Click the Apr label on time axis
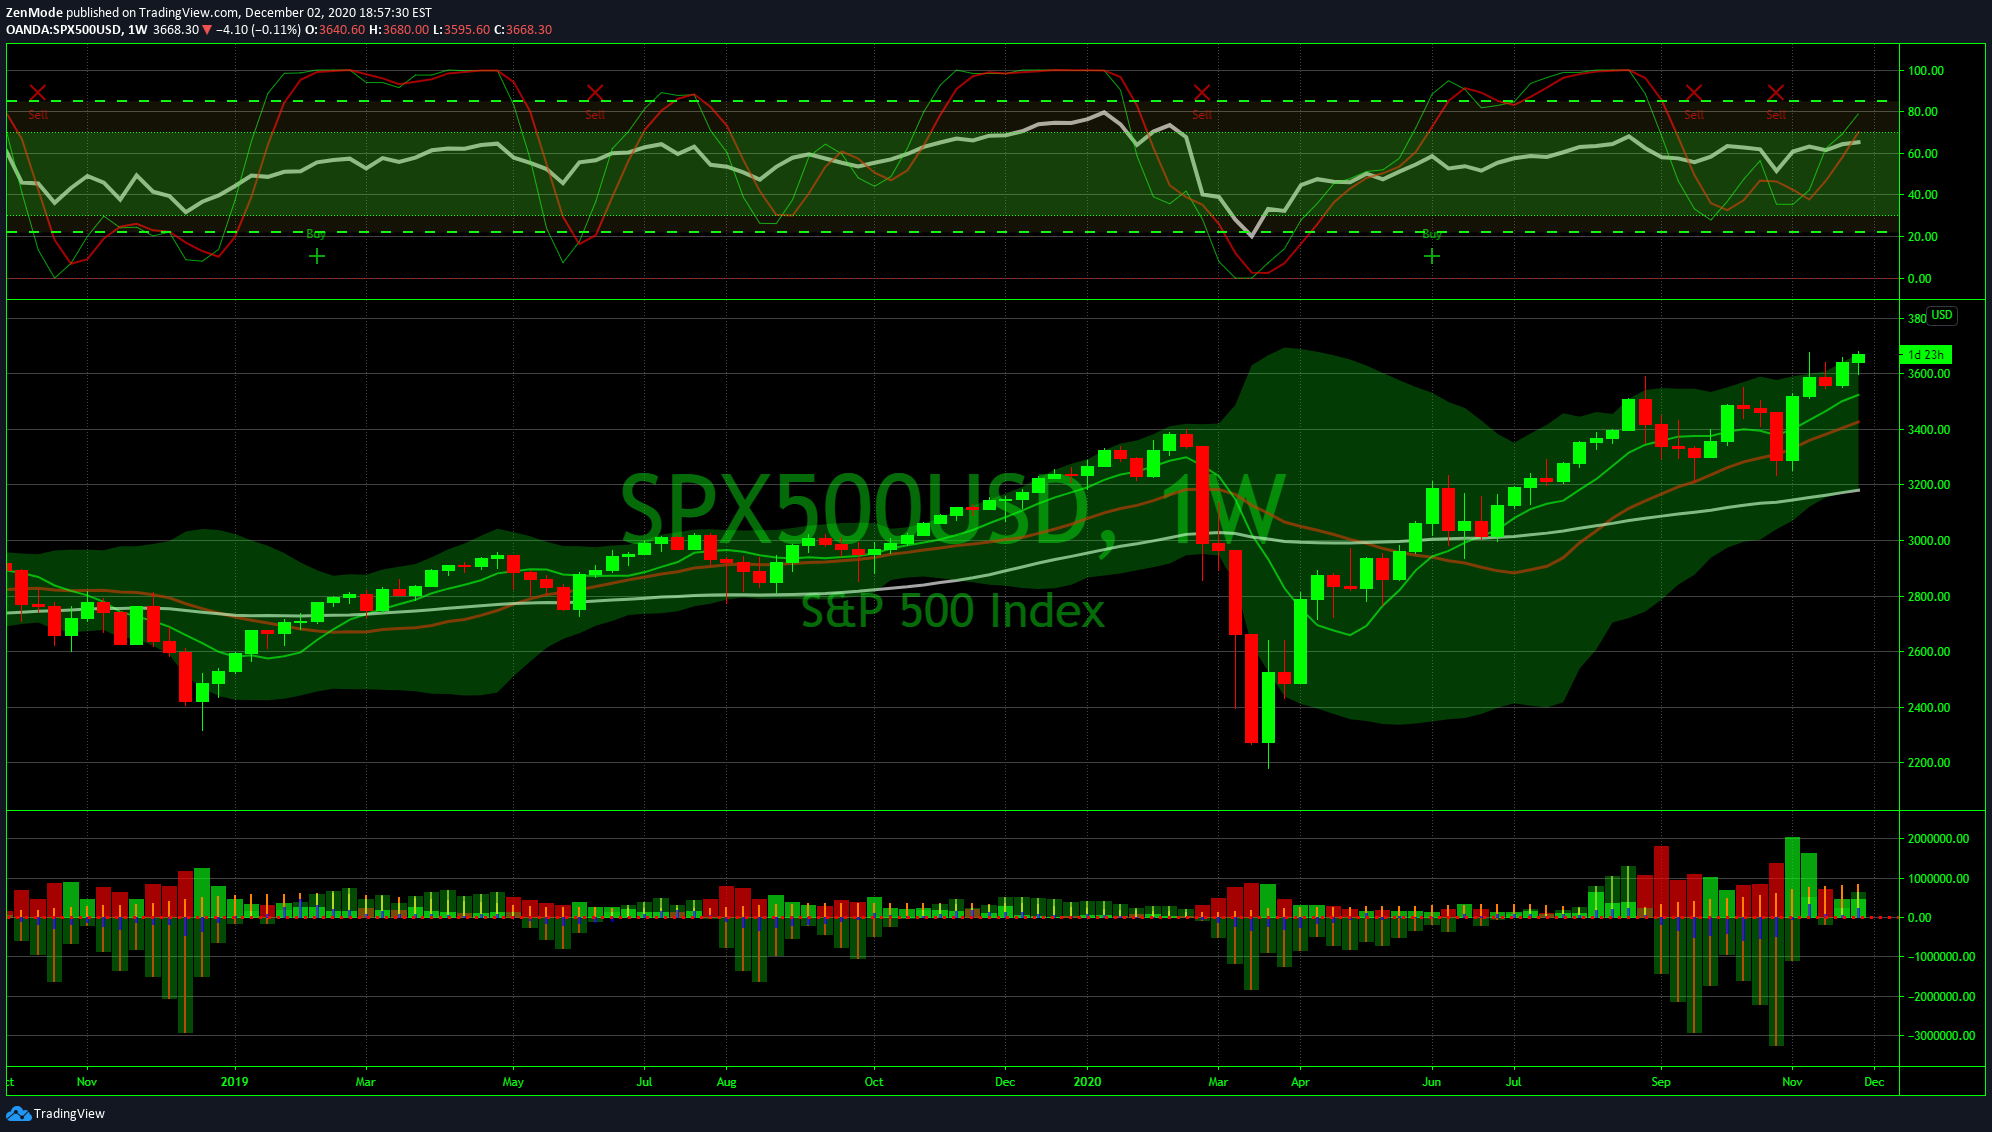Screen dimensions: 1992x1132 click(1300, 1082)
